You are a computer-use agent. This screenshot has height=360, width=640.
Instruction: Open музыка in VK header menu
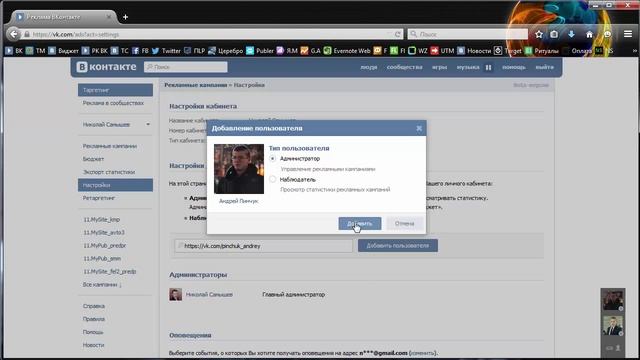coord(468,67)
